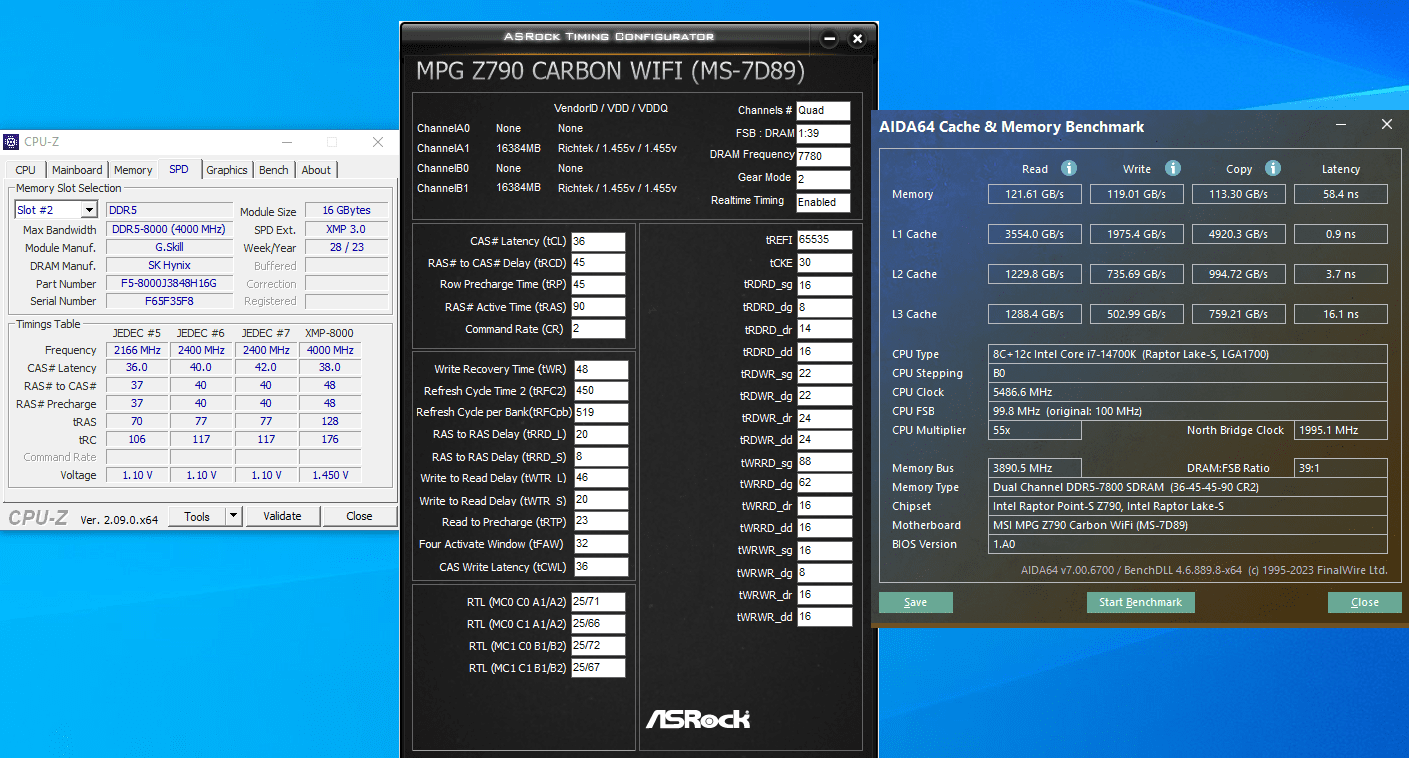Click CPU Clock value 5486.6 MHz
This screenshot has height=758, width=1409.
pyautogui.click(x=1188, y=392)
